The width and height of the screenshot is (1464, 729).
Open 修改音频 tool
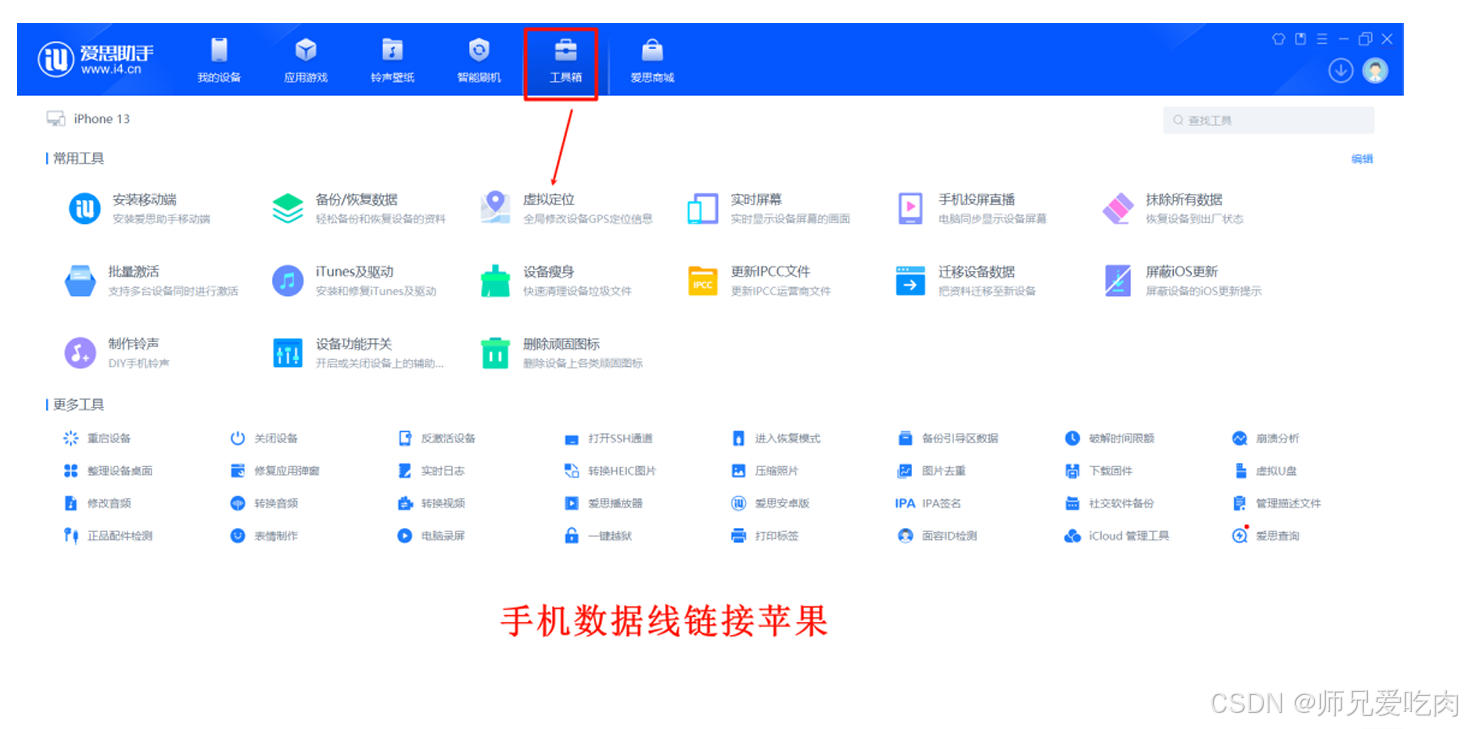coord(97,503)
